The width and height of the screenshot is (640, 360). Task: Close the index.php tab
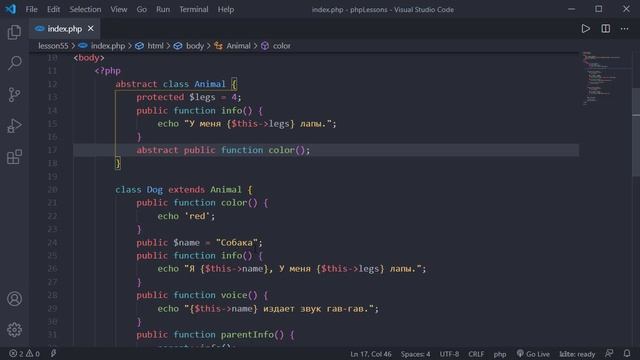91,29
